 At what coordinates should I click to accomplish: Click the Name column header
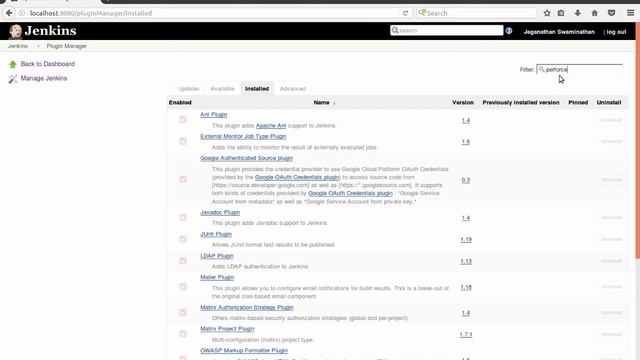(321, 102)
